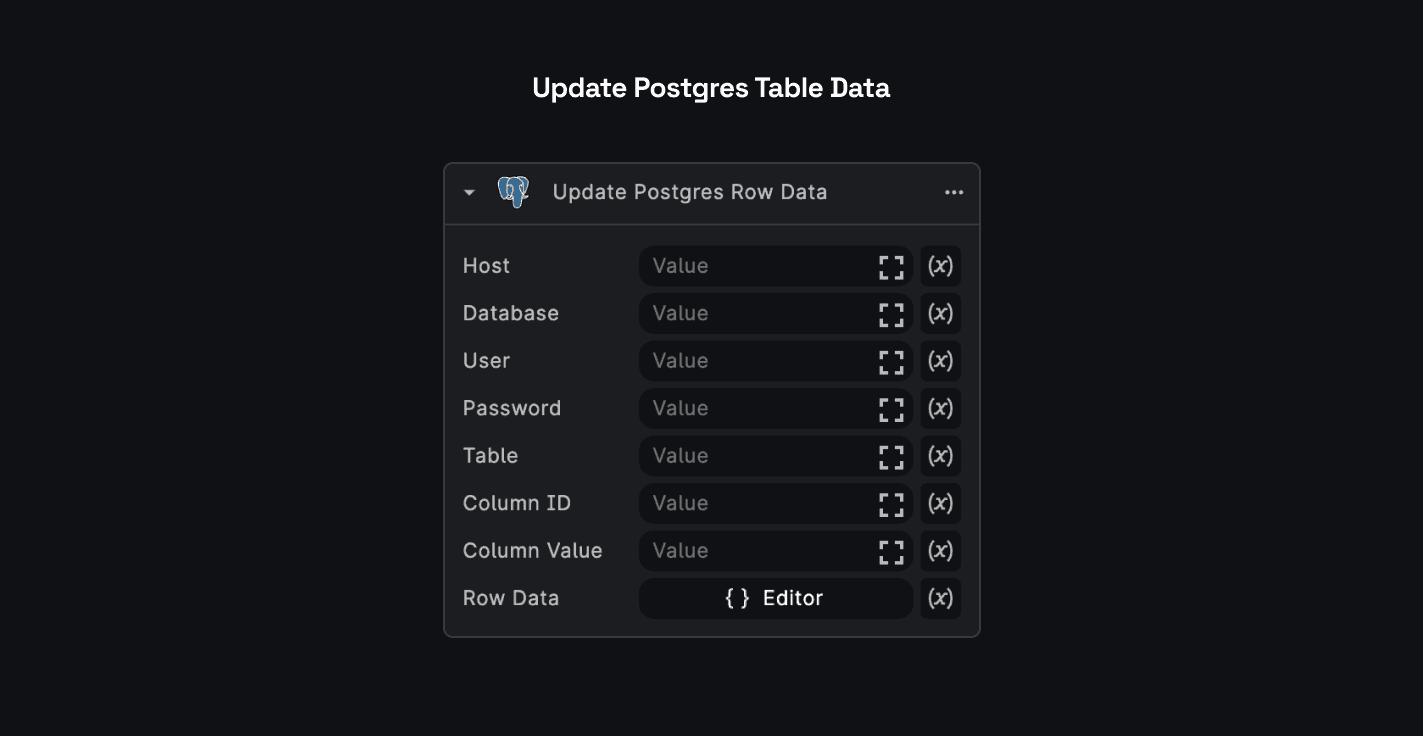The width and height of the screenshot is (1423, 736).
Task: Toggle variable mode for Host field
Action: 940,267
